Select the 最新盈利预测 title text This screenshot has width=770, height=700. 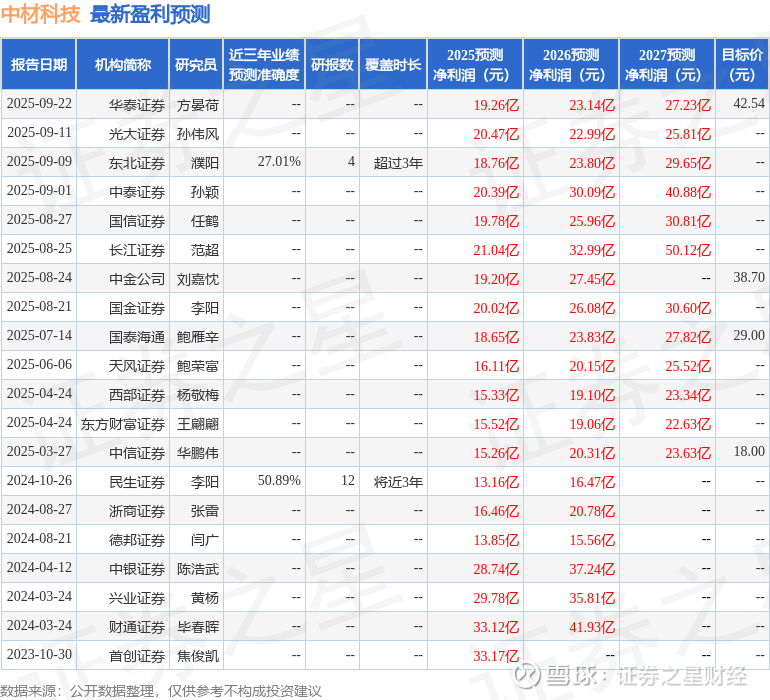pyautogui.click(x=150, y=14)
